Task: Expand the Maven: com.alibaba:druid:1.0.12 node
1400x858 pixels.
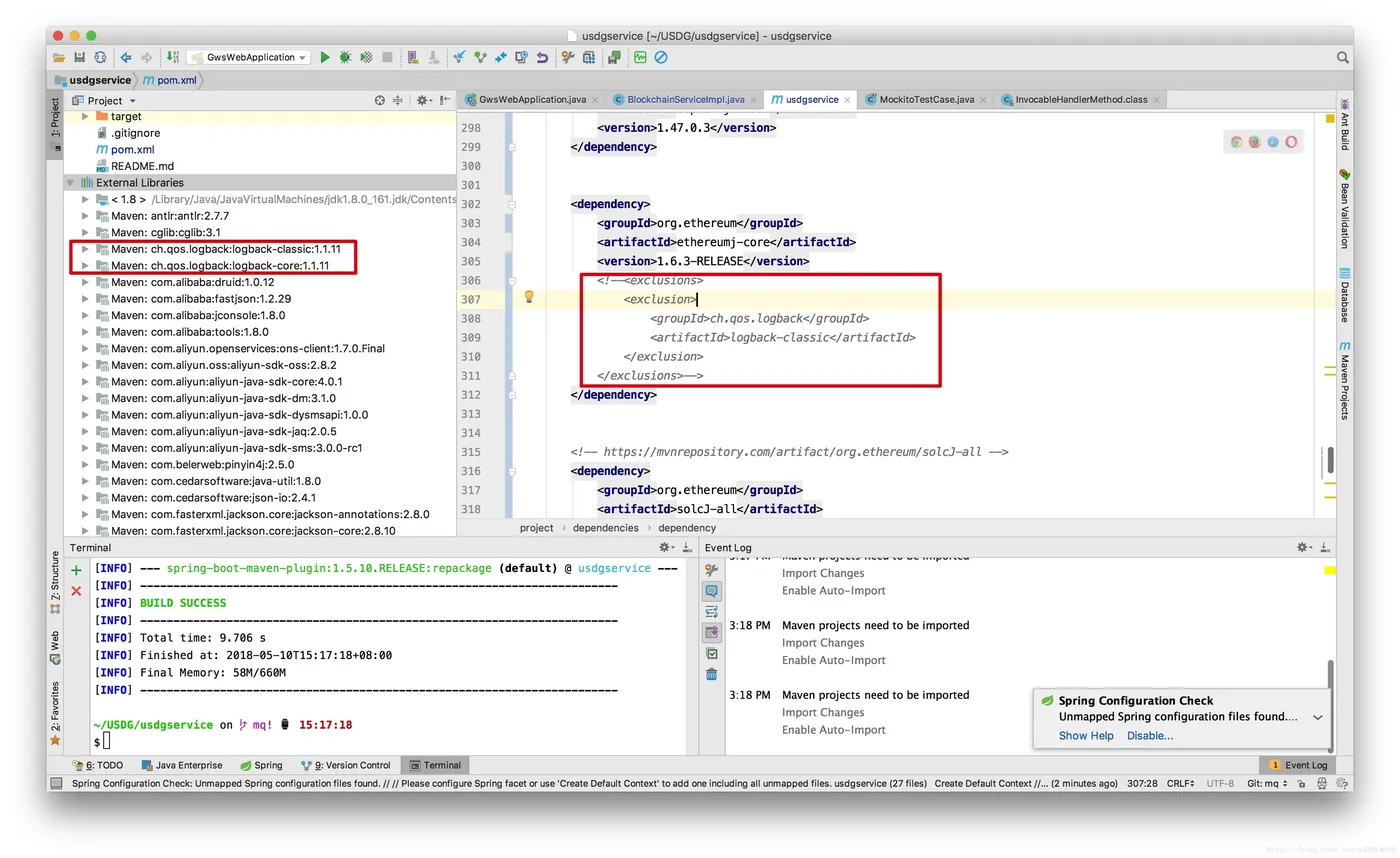Action: [86, 282]
